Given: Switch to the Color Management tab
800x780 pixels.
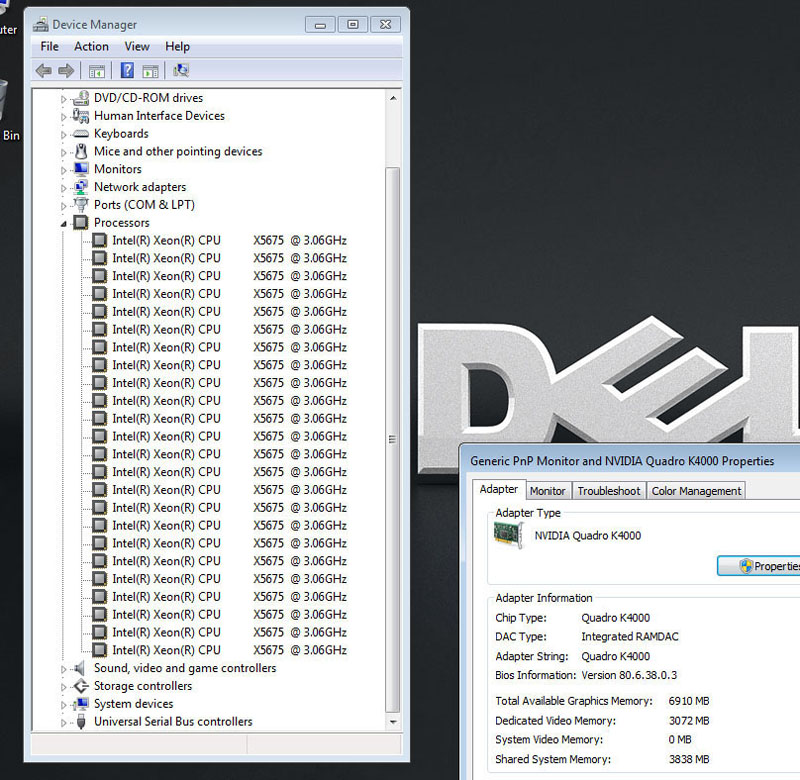Looking at the screenshot, I should (x=696, y=491).
